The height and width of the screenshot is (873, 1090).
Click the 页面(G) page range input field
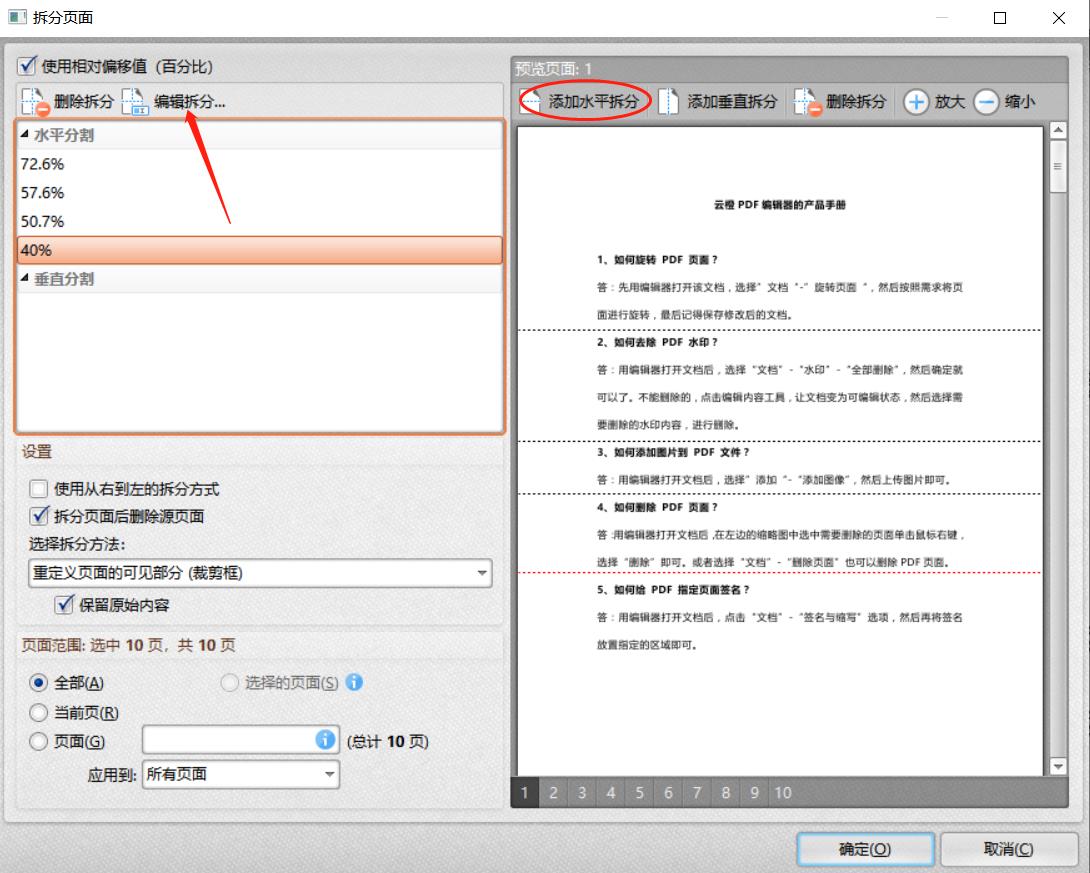[x=241, y=740]
